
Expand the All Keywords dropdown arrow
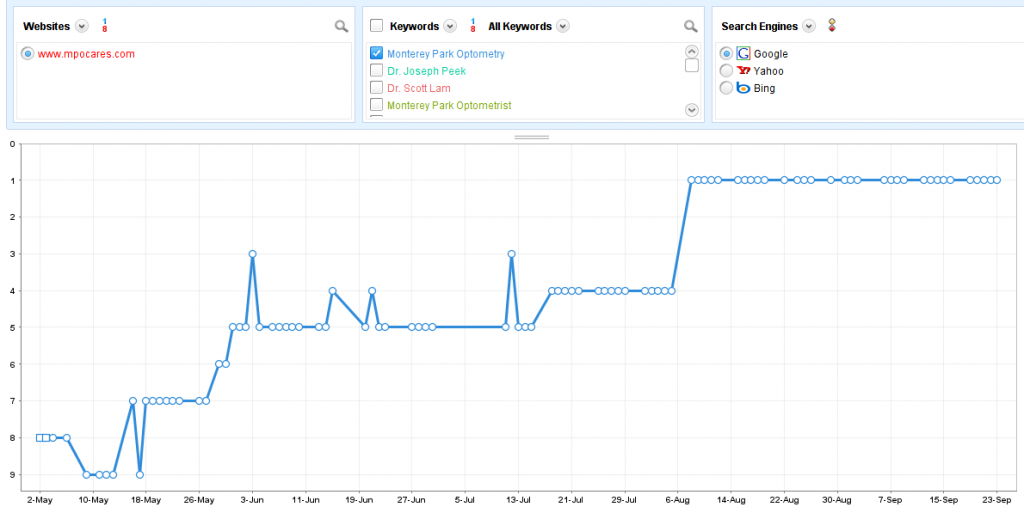point(562,26)
